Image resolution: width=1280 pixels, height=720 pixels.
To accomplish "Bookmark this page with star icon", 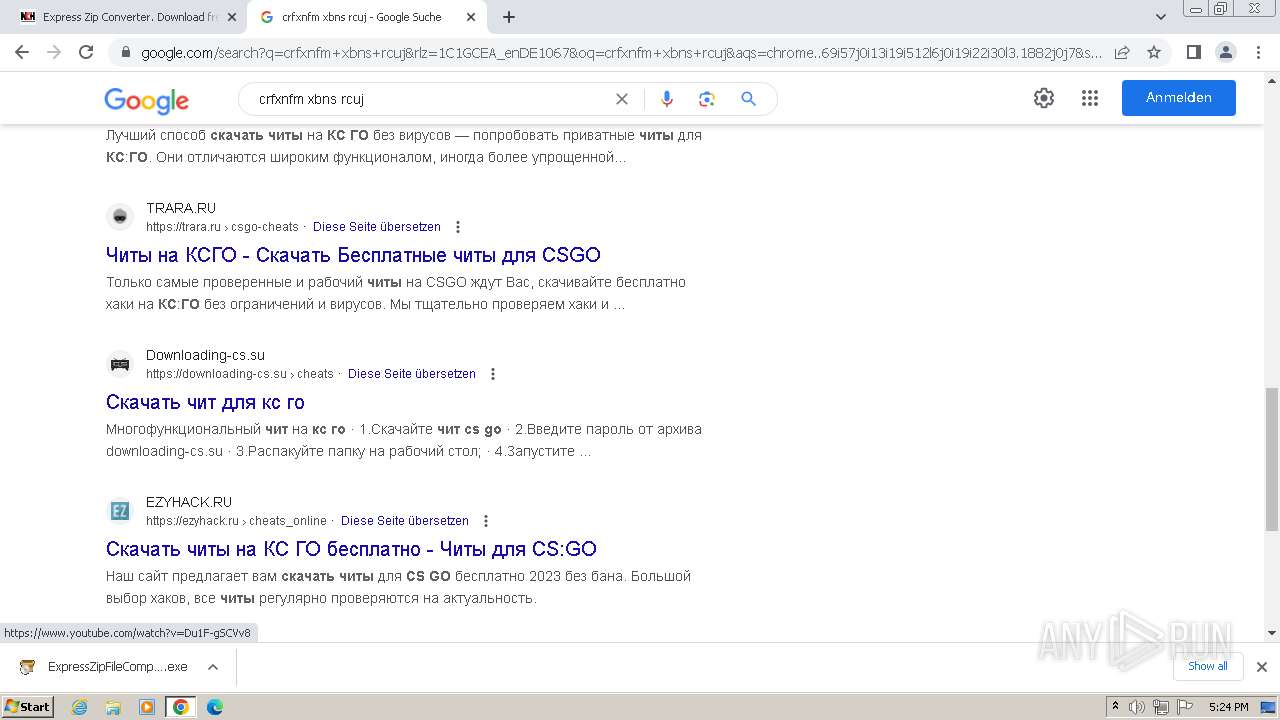I will (x=1154, y=52).
